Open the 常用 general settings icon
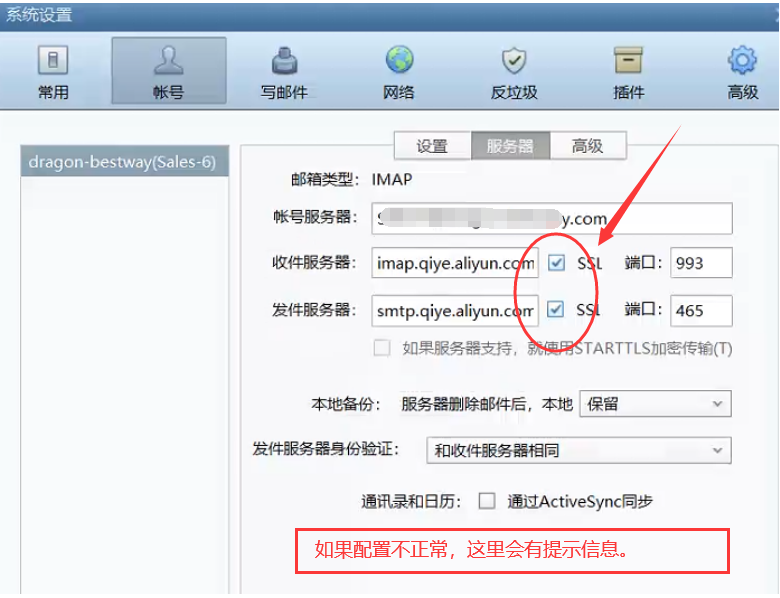780x598 pixels. (53, 62)
